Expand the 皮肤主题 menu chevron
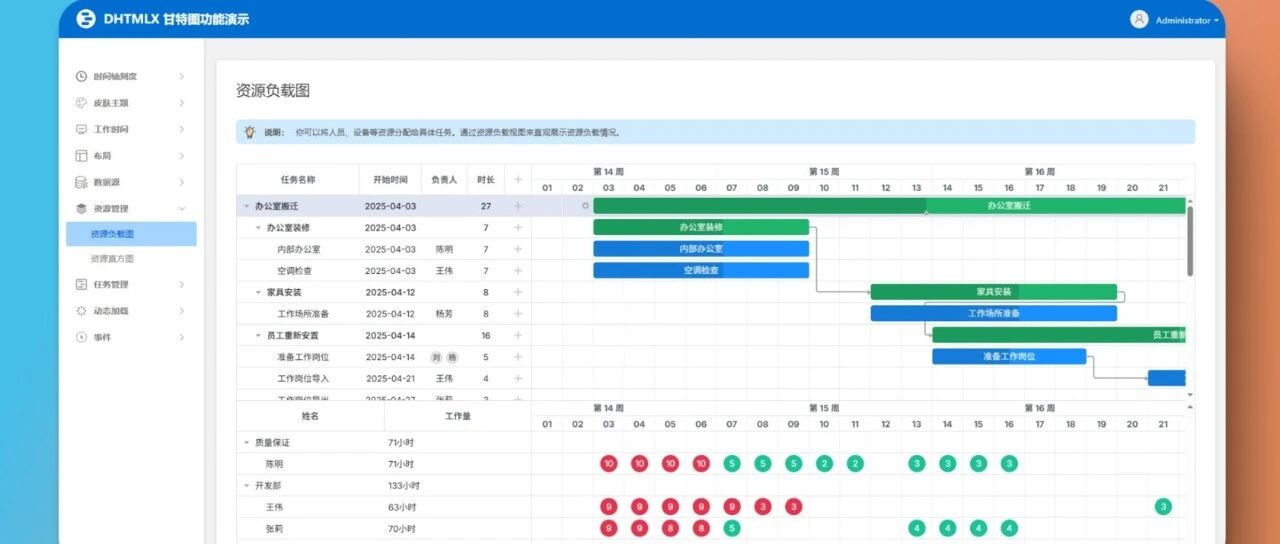Image resolution: width=1280 pixels, height=544 pixels. click(x=181, y=103)
